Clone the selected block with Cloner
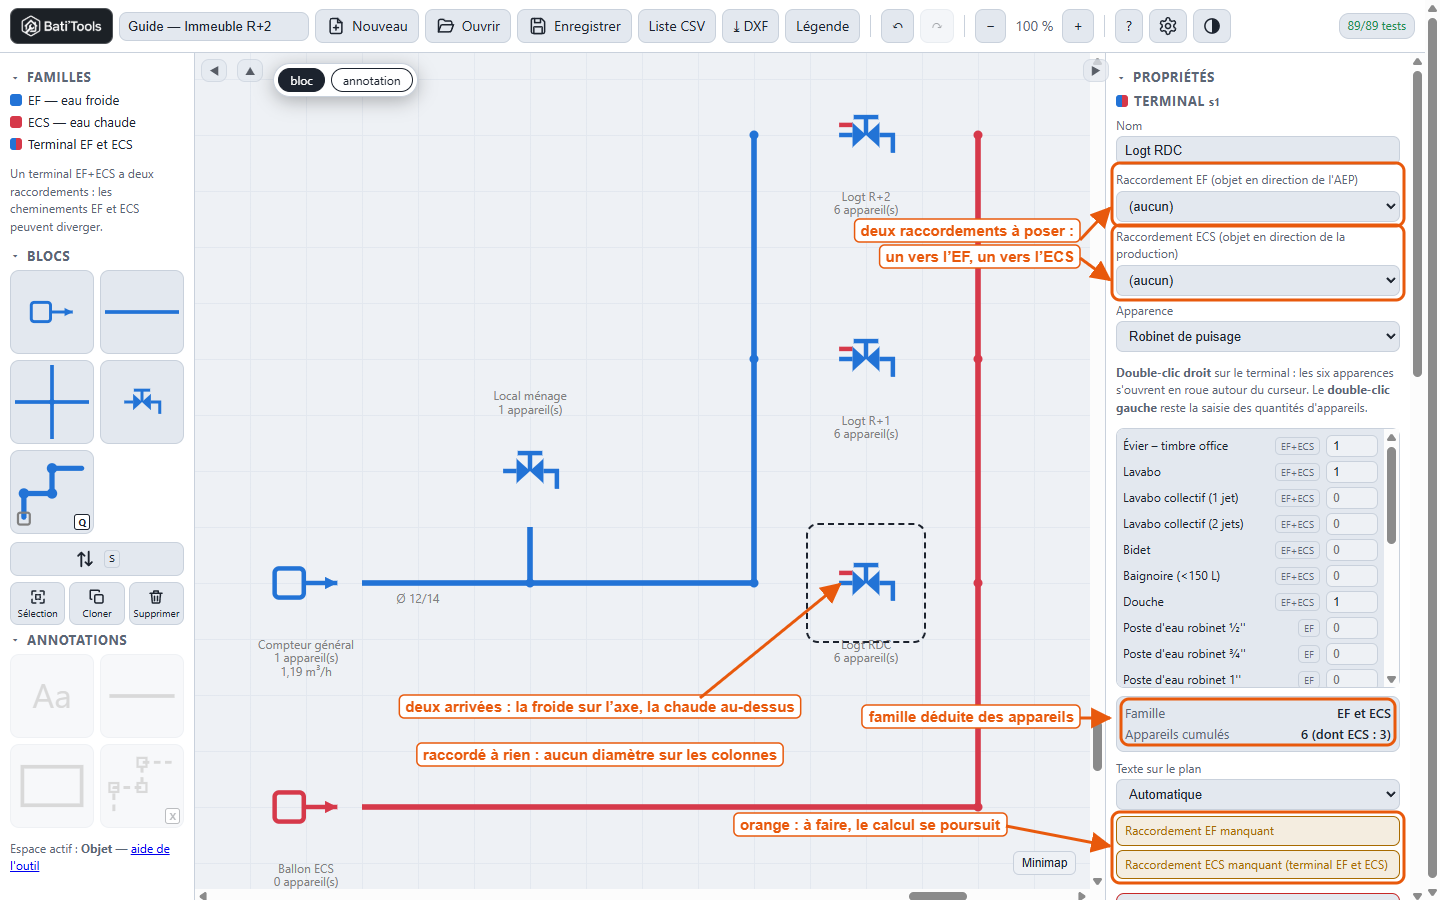The width and height of the screenshot is (1440, 900). 97,603
